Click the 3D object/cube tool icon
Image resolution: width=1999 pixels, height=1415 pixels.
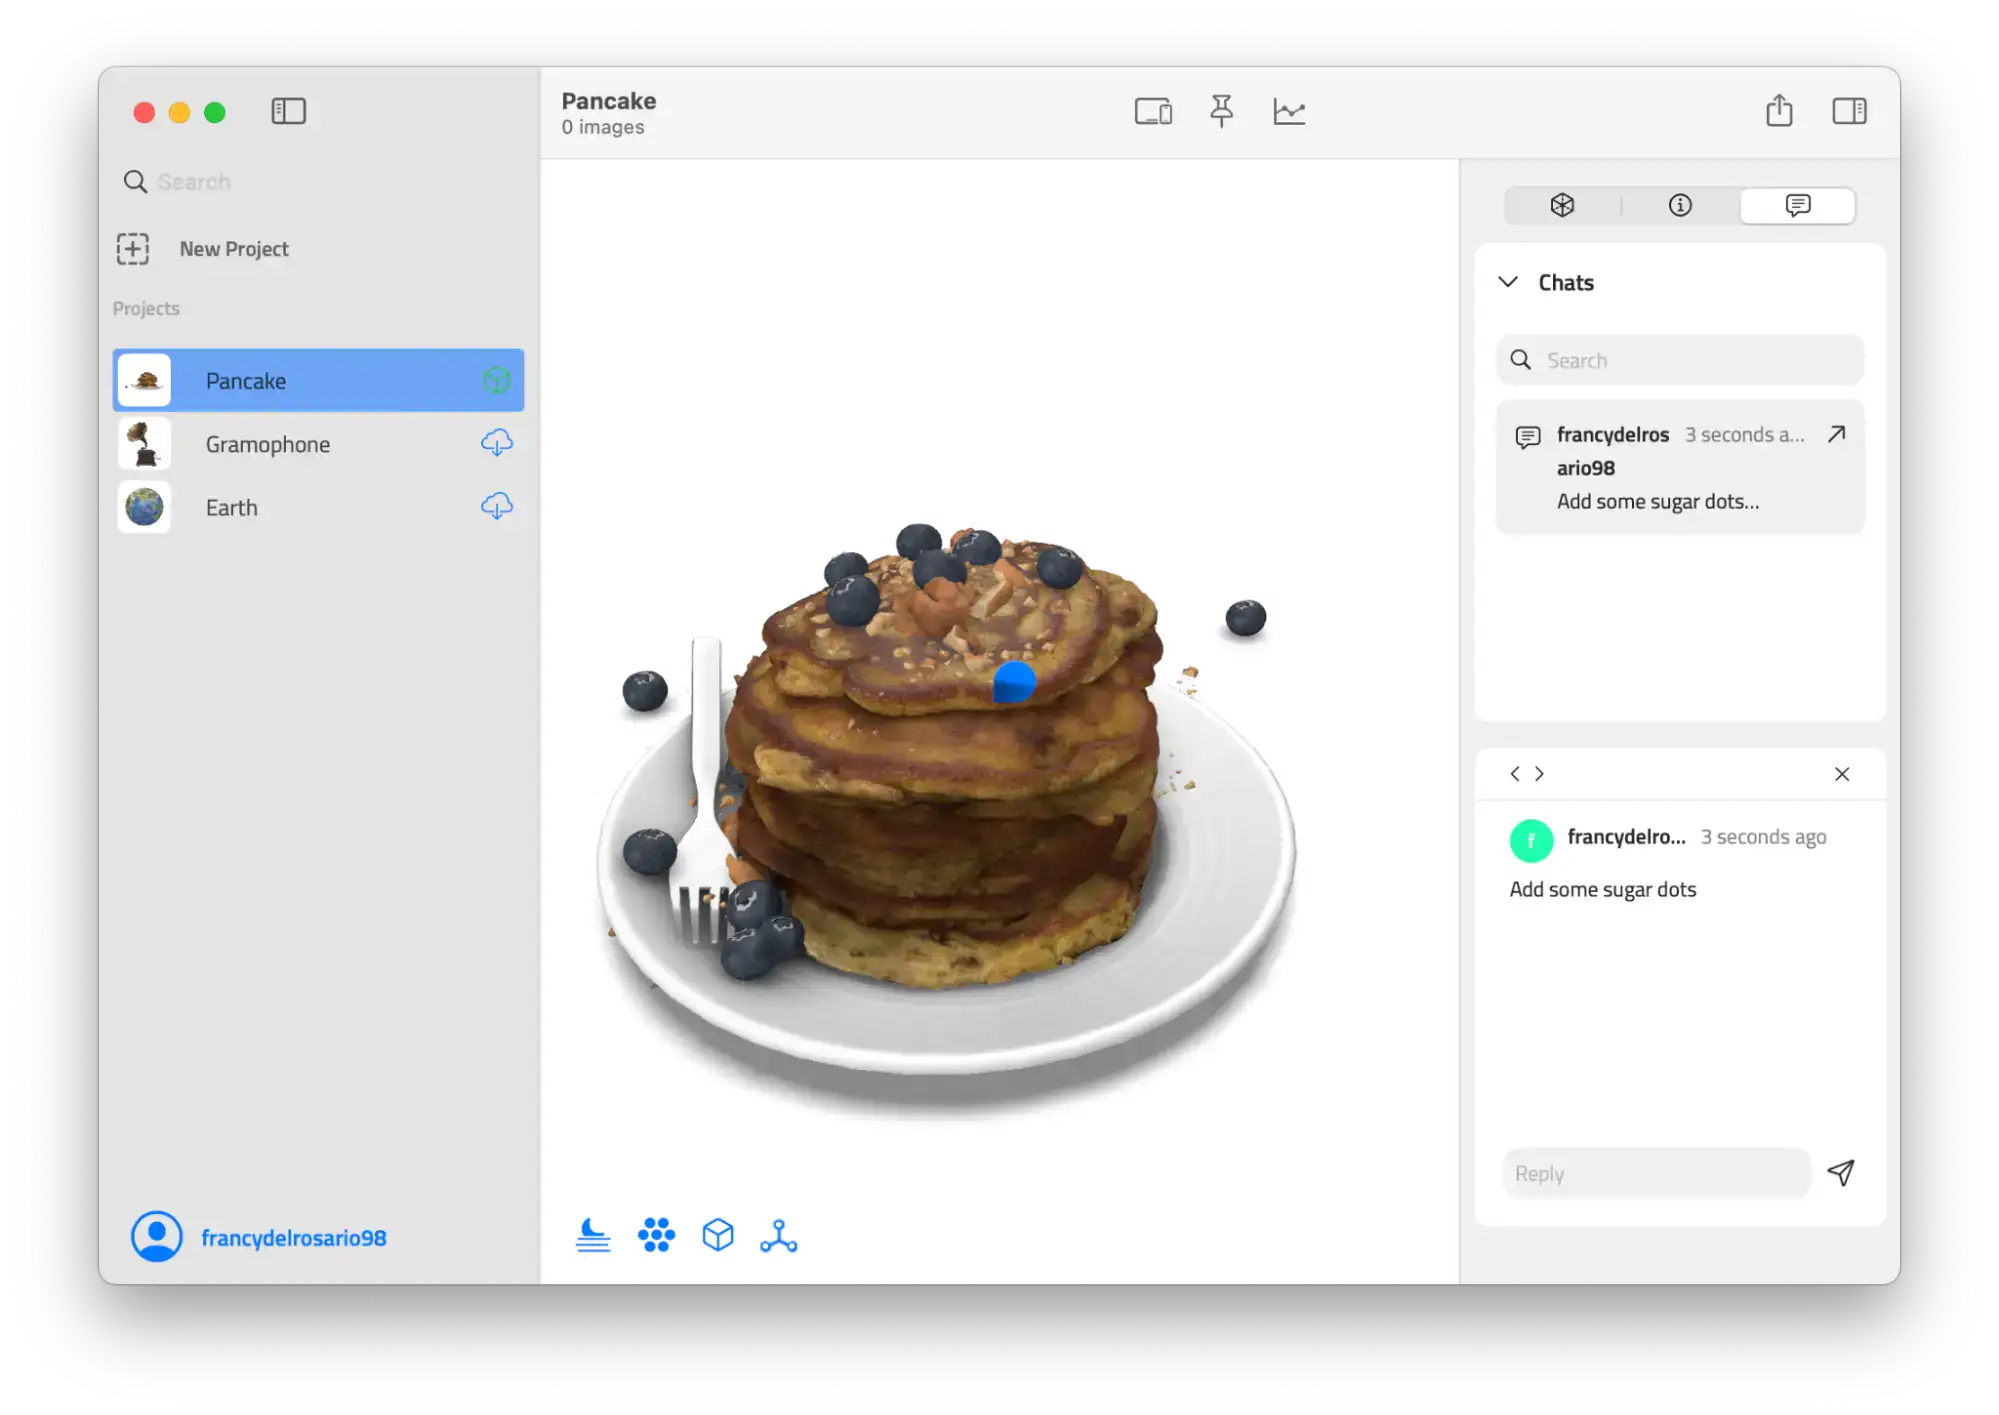click(x=716, y=1234)
